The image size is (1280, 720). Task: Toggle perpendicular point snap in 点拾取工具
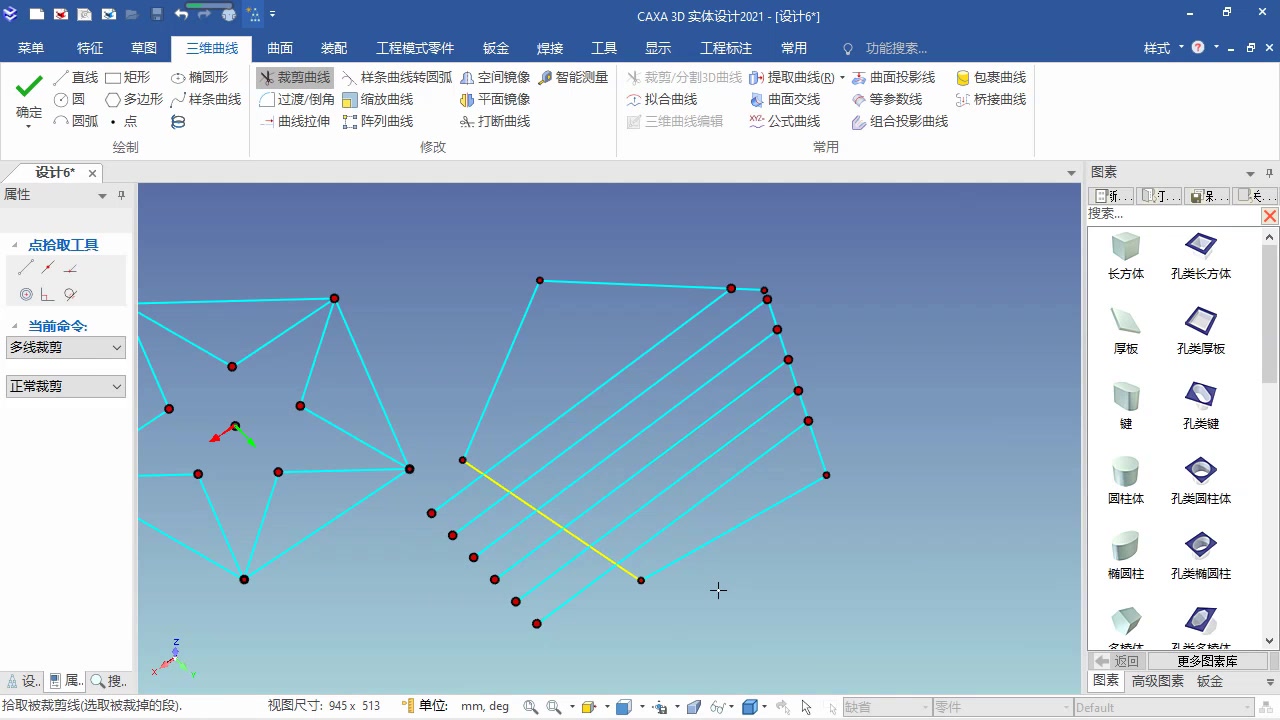46,294
